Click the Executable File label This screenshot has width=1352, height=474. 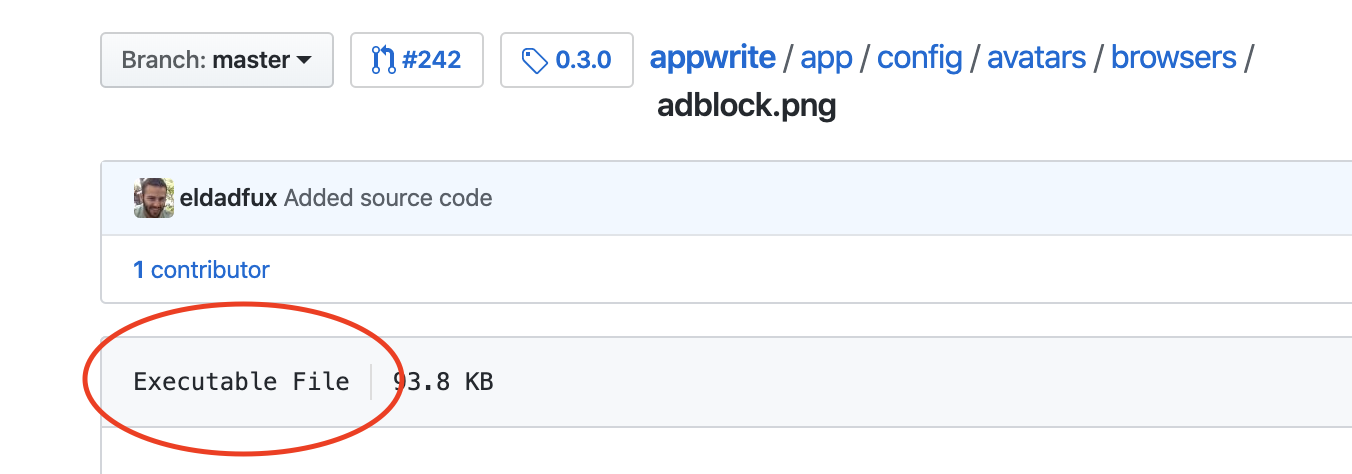pyautogui.click(x=241, y=381)
